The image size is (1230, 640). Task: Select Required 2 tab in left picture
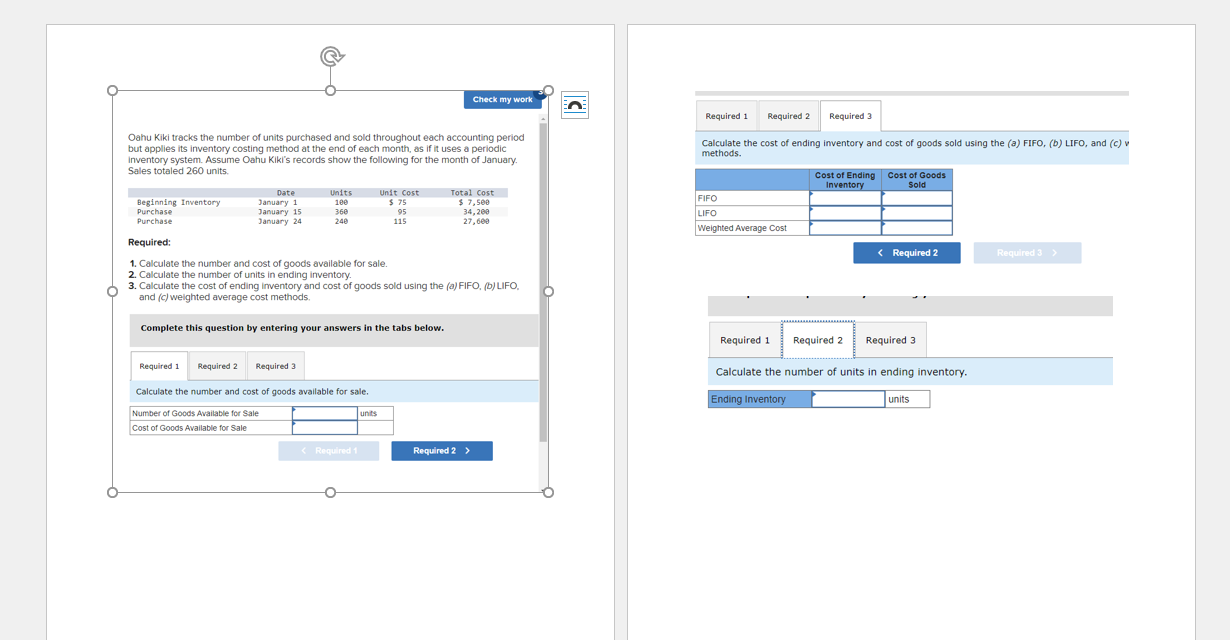218,366
